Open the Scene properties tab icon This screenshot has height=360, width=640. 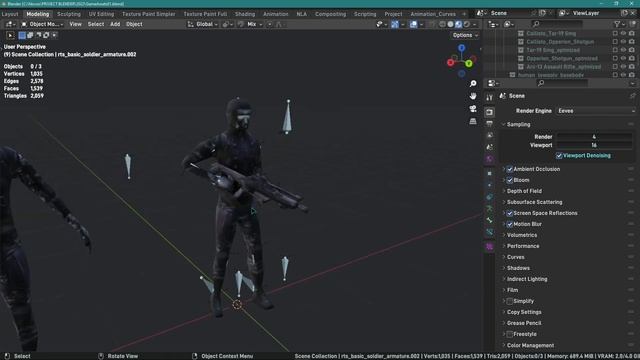tap(489, 147)
